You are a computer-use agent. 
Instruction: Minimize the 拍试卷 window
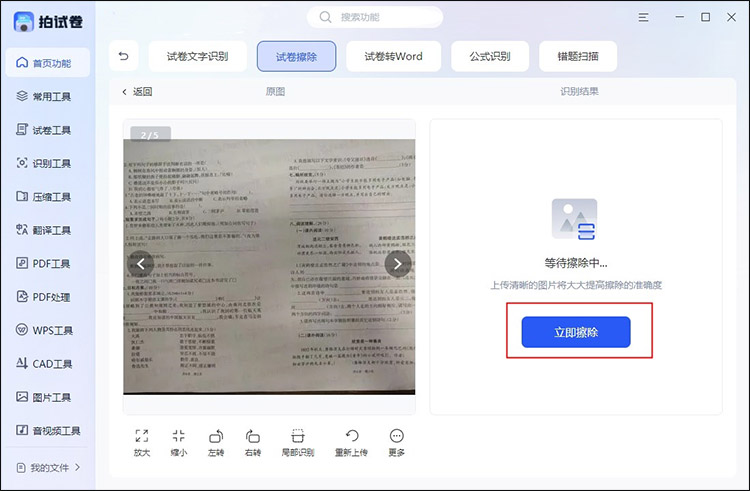(680, 17)
